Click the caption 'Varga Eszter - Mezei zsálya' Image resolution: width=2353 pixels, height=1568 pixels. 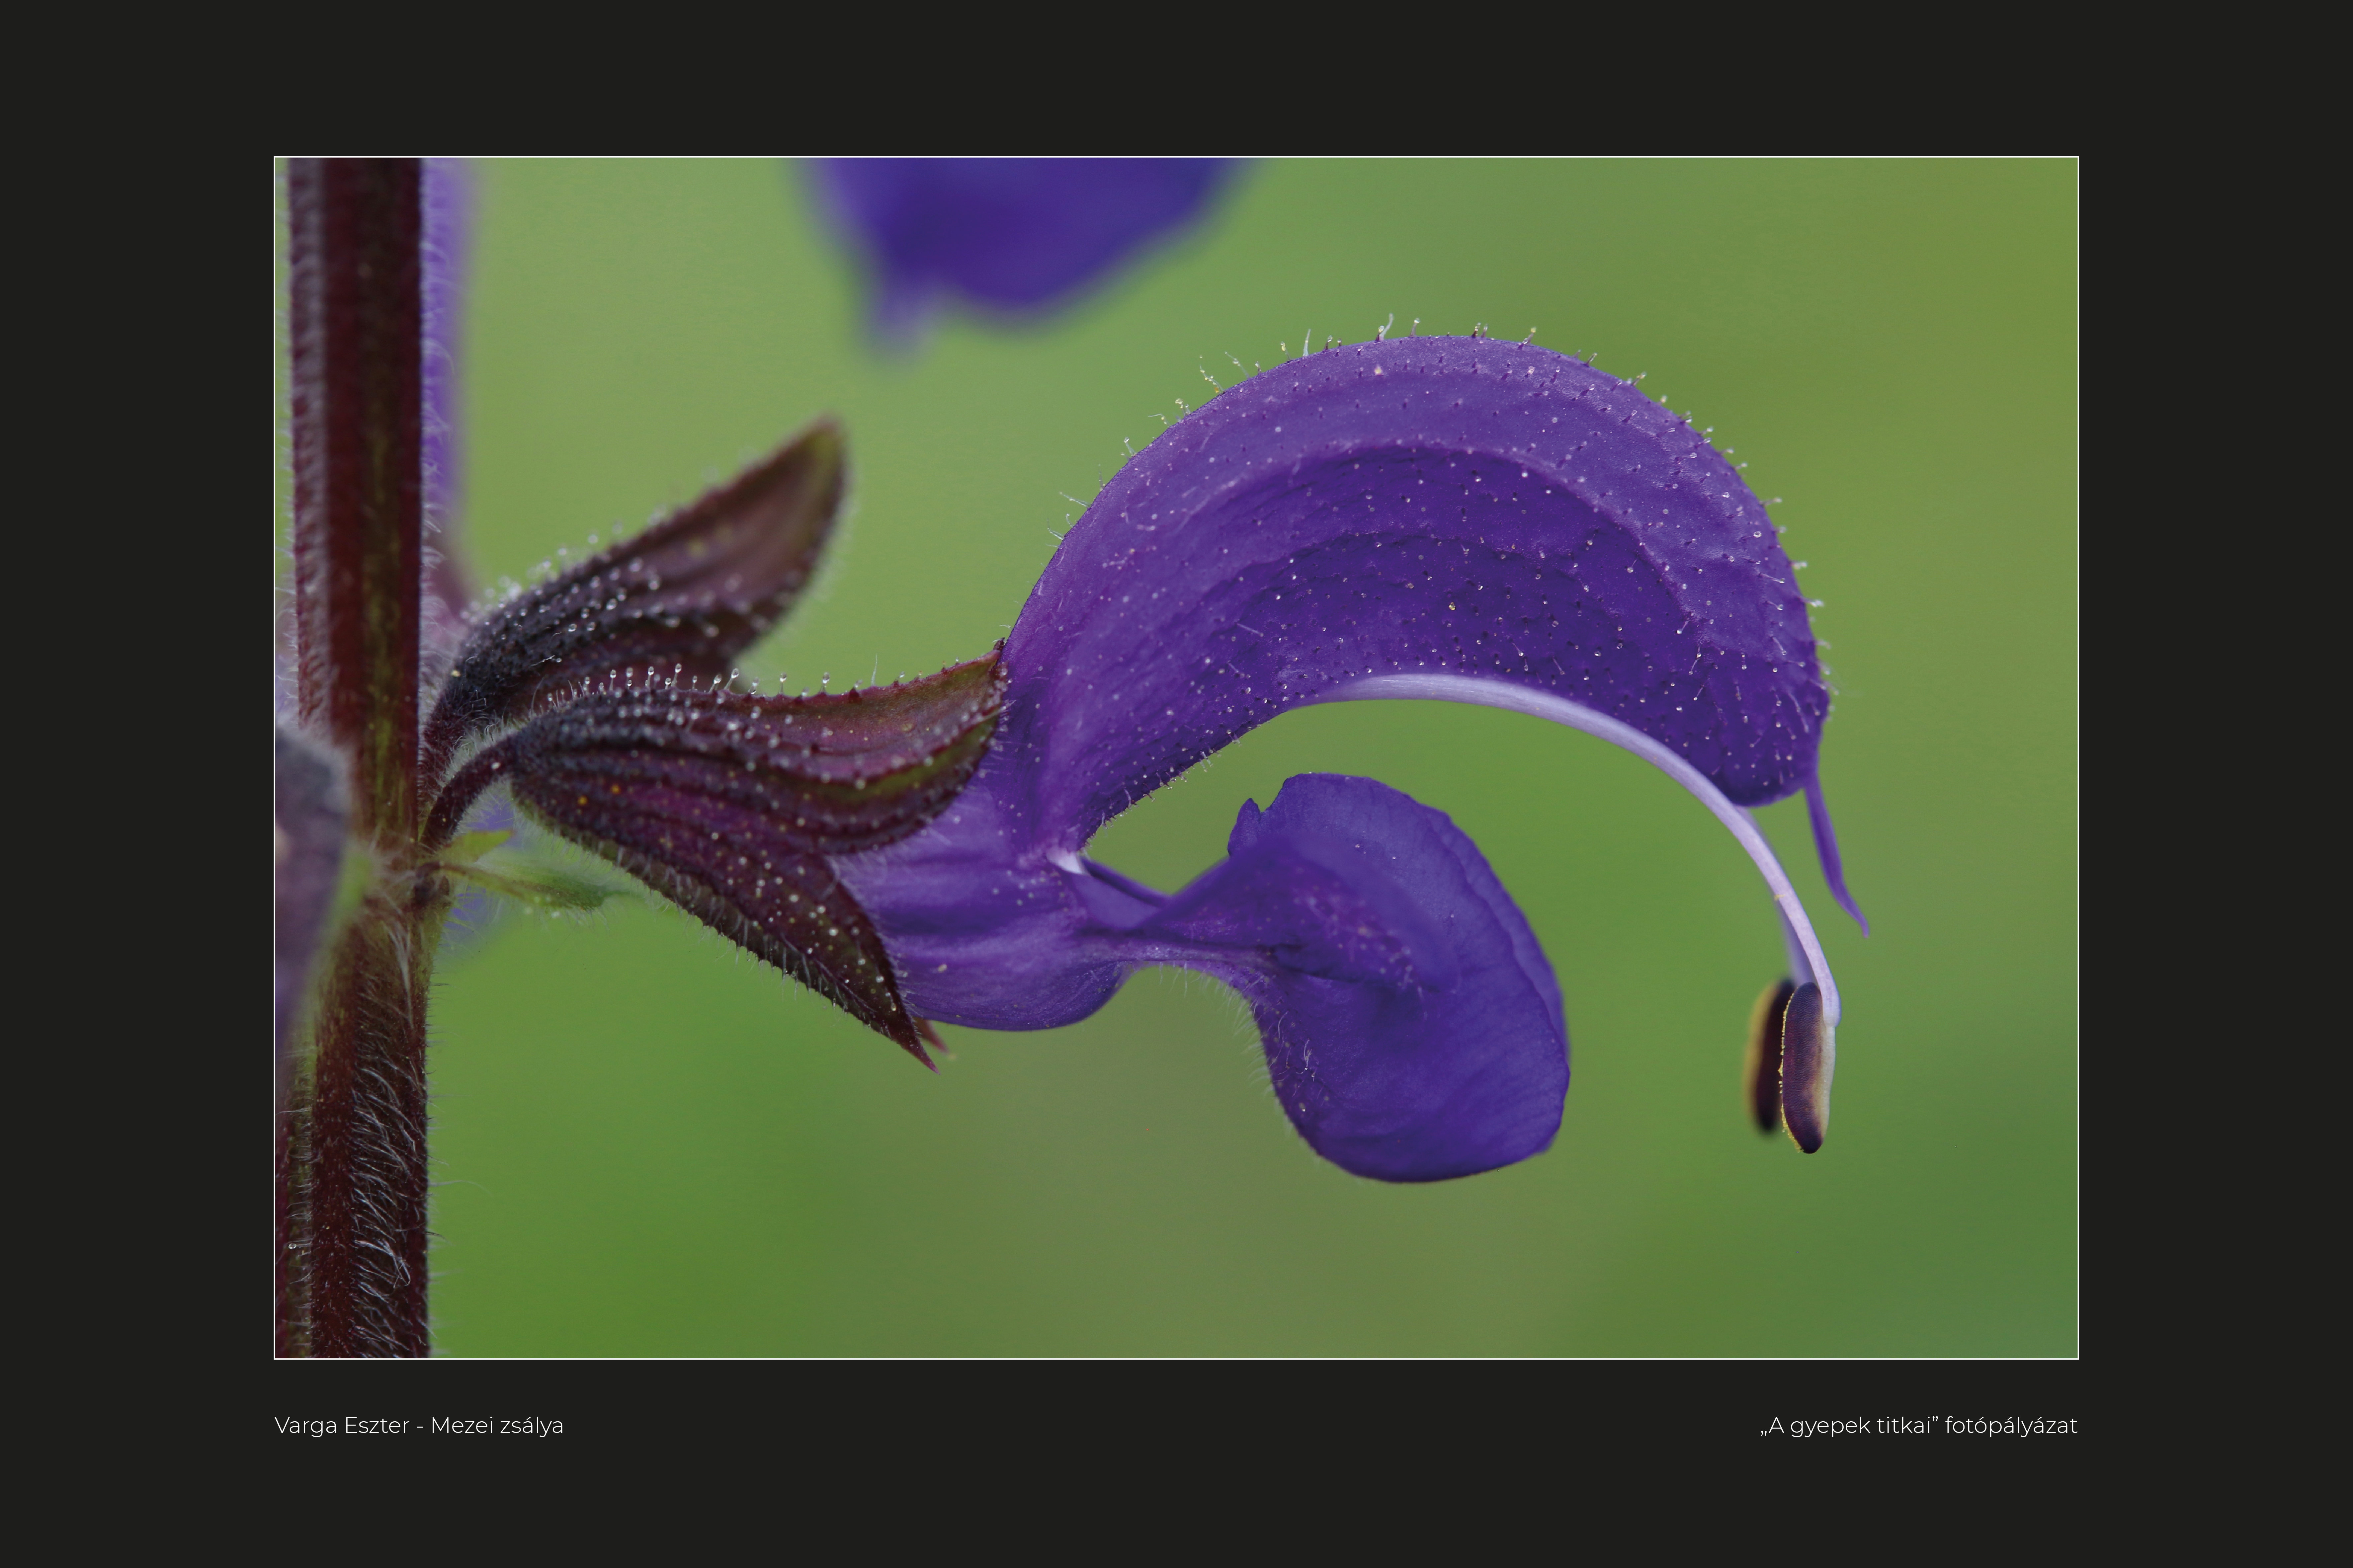419,1426
